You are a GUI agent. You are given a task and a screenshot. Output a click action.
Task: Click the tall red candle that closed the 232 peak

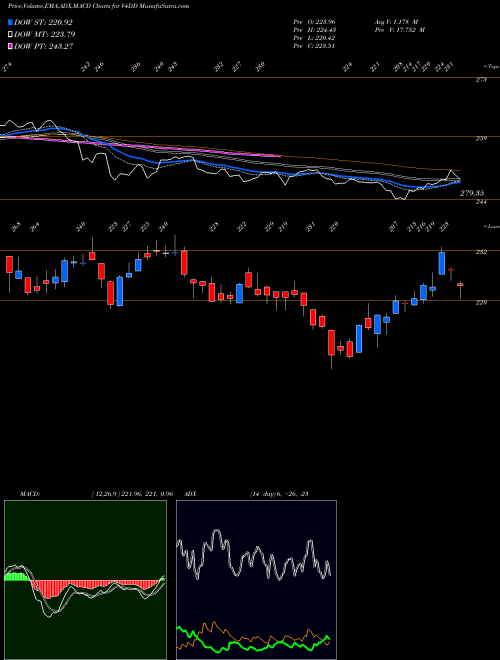click(184, 263)
